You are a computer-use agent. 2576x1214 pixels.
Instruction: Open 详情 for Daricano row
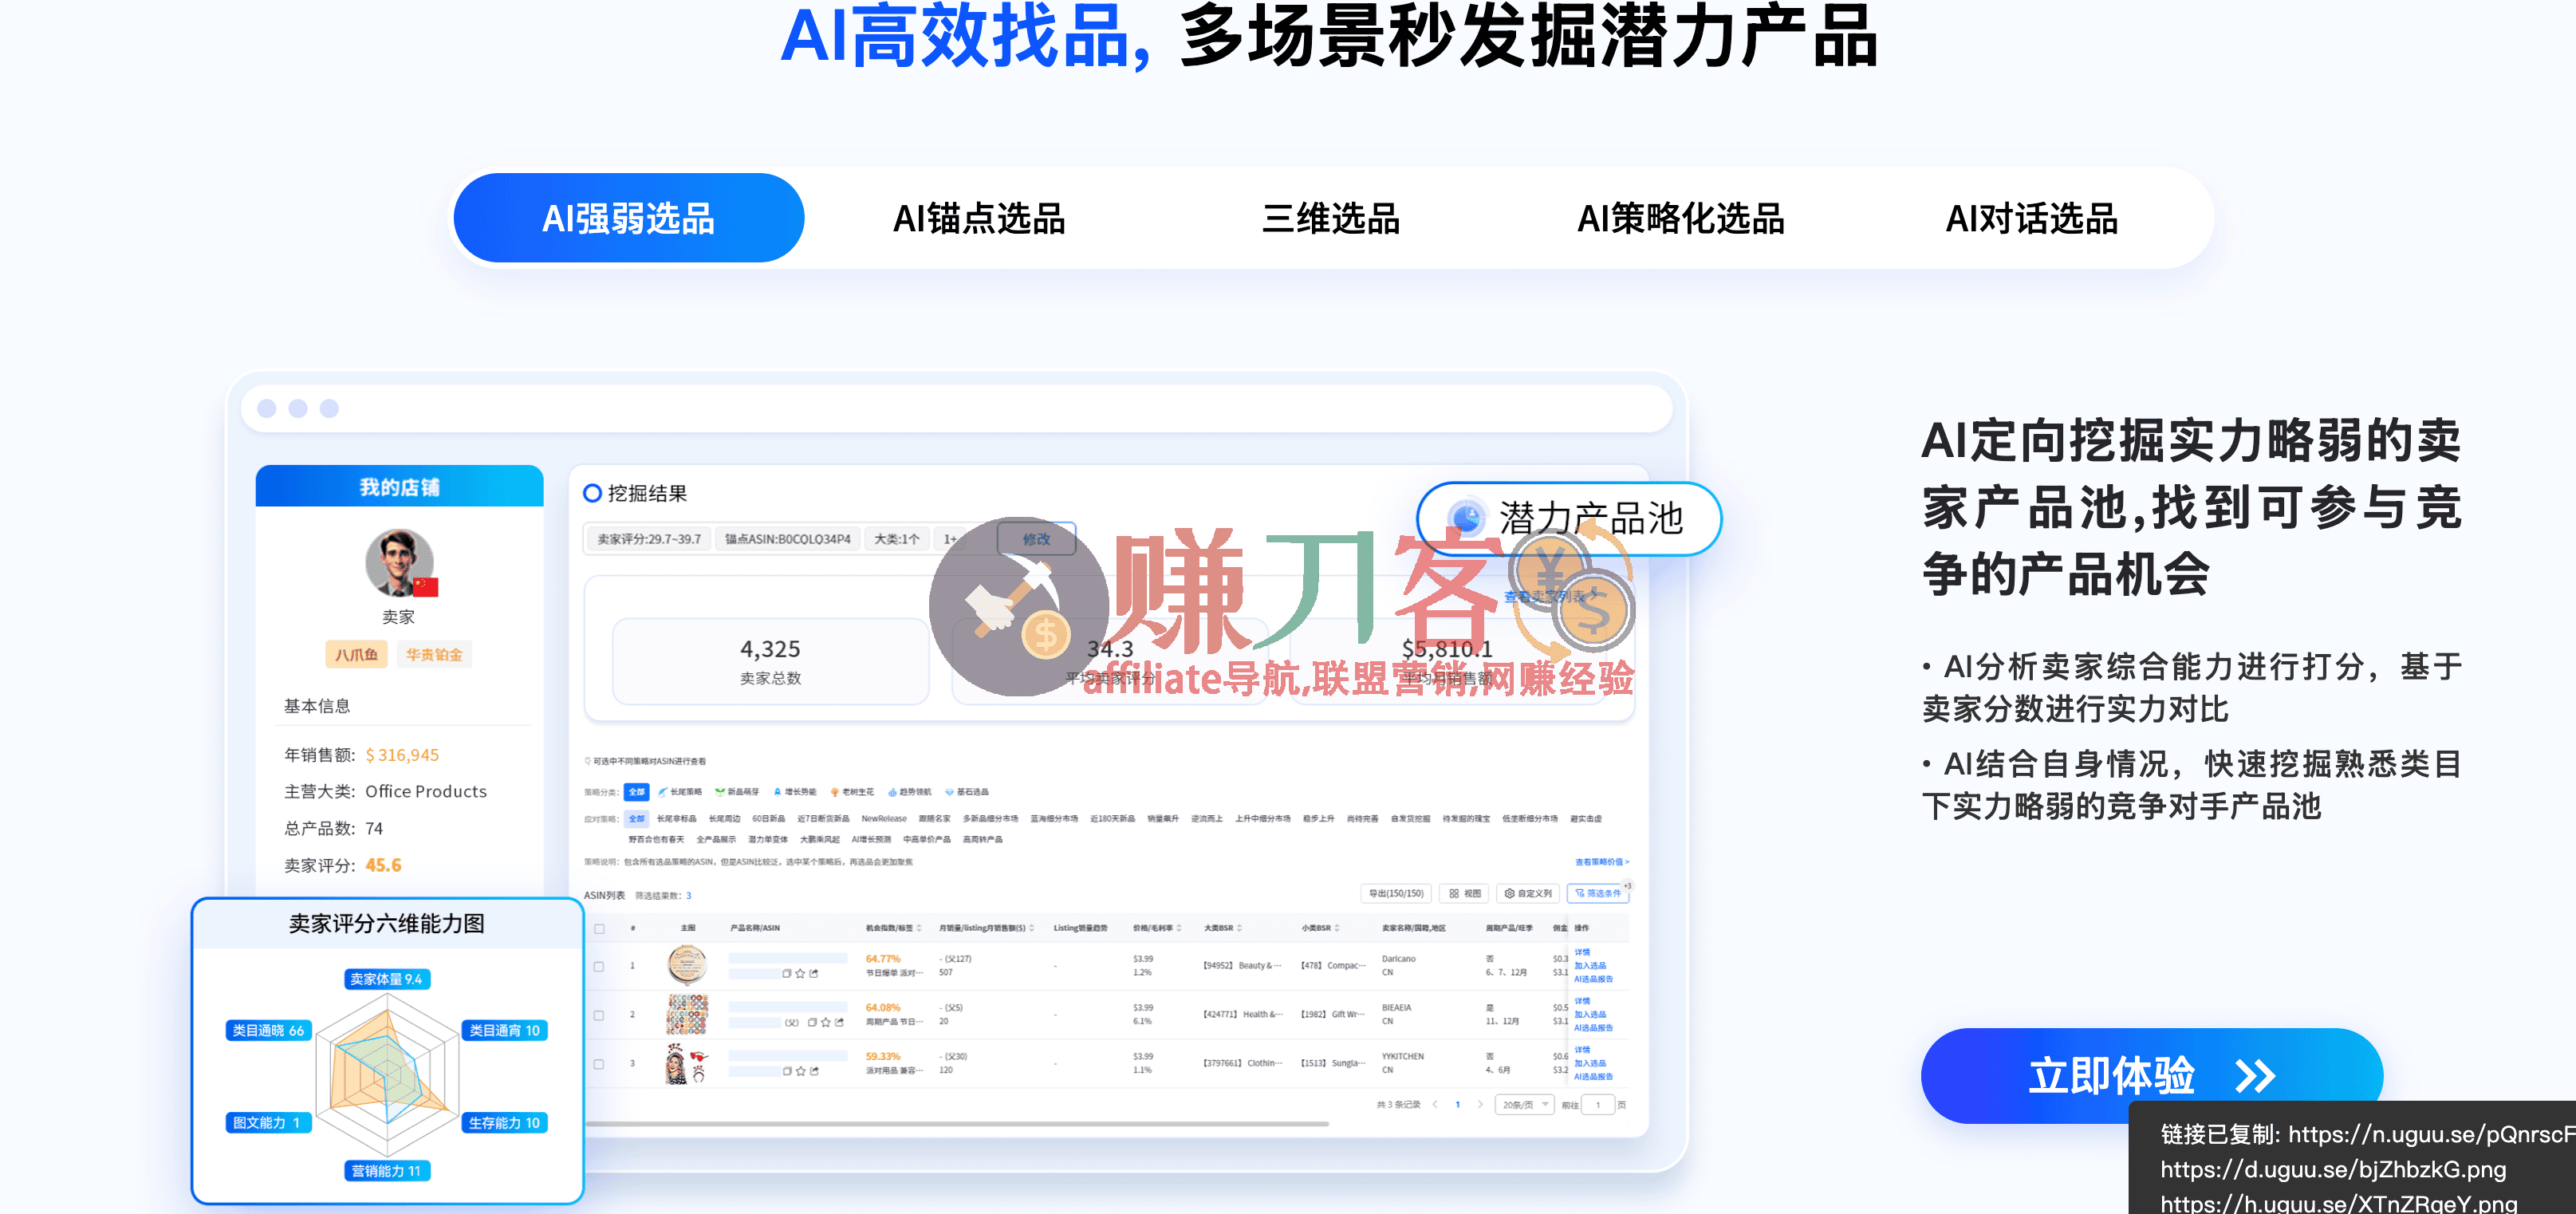1582,952
